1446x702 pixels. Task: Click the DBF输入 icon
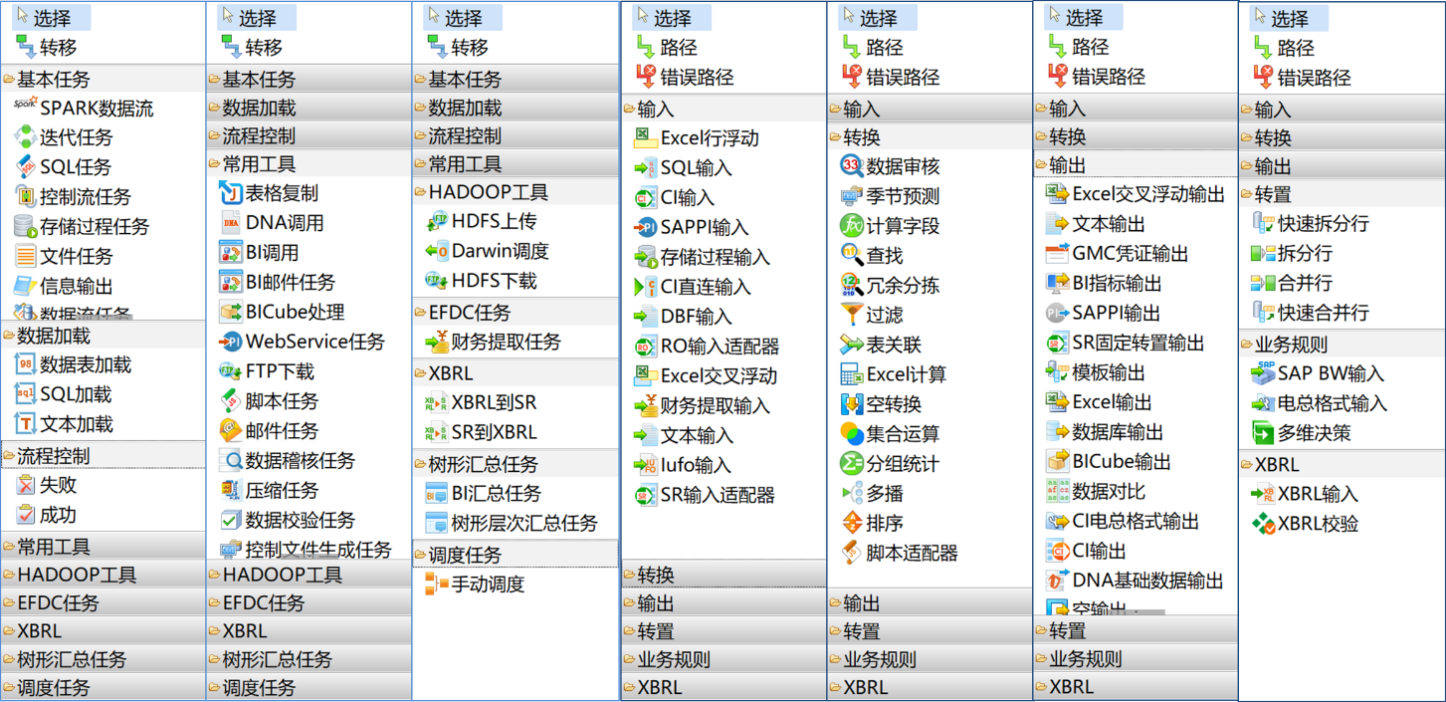pyautogui.click(x=645, y=316)
